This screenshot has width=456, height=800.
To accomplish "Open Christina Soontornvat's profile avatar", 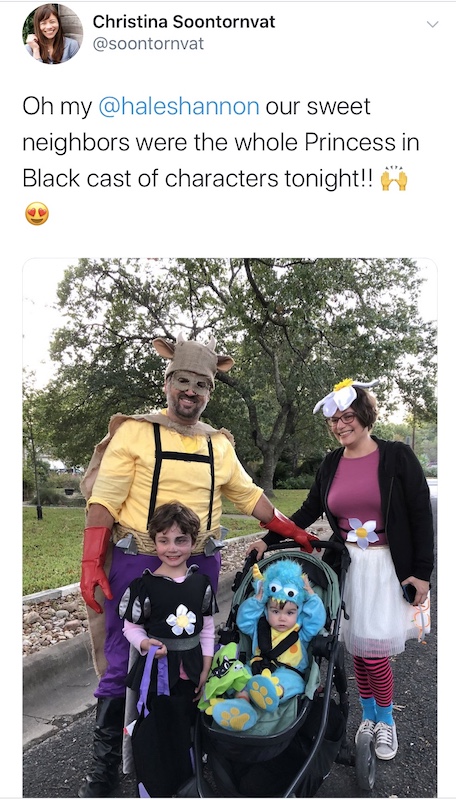I will 53,34.
